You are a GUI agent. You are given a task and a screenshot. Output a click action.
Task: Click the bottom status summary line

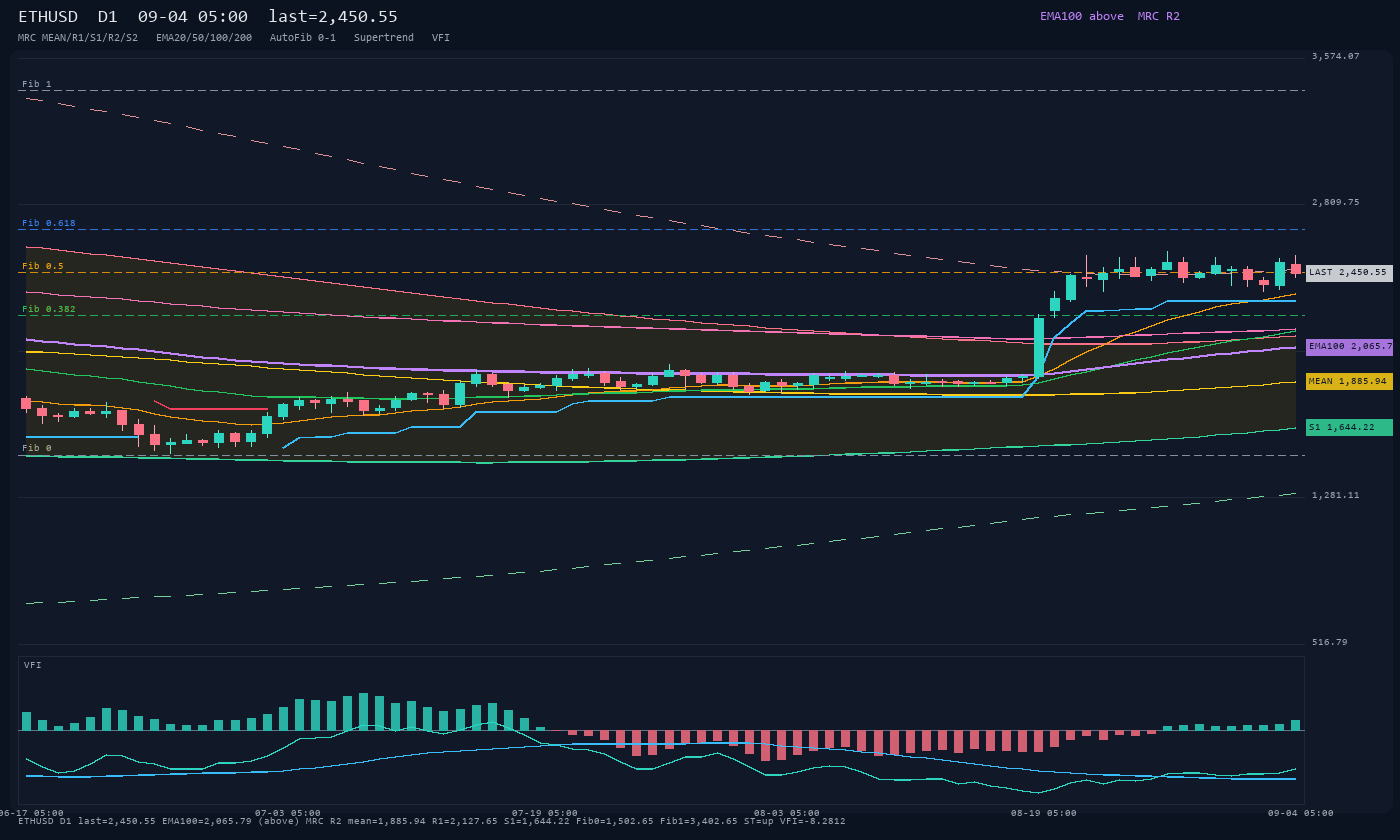[x=432, y=821]
